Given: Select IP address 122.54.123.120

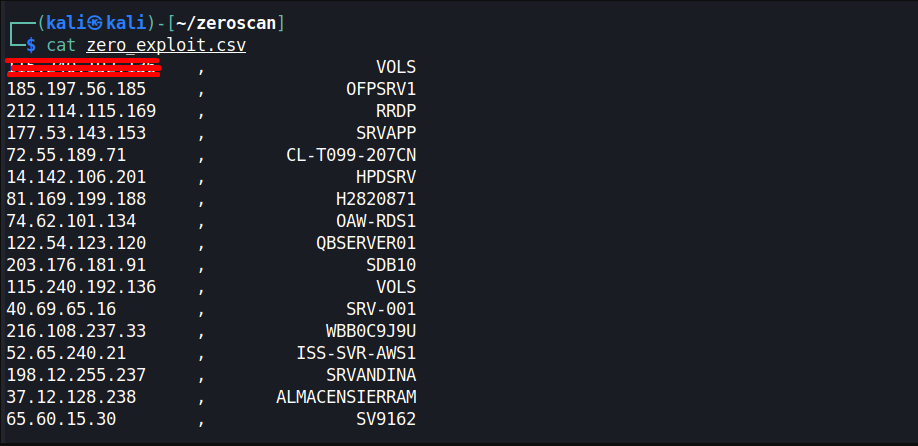Looking at the screenshot, I should (x=76, y=243).
